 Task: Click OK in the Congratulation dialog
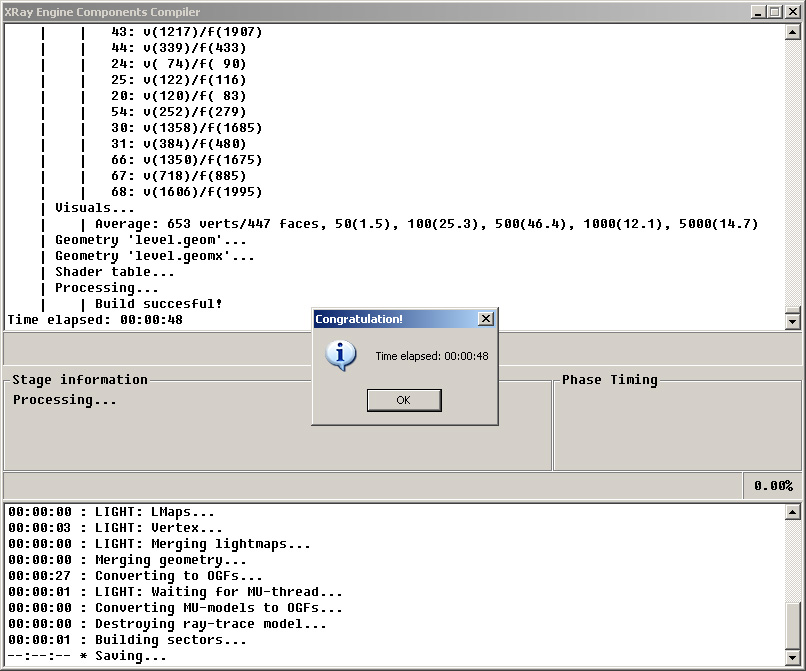click(404, 400)
